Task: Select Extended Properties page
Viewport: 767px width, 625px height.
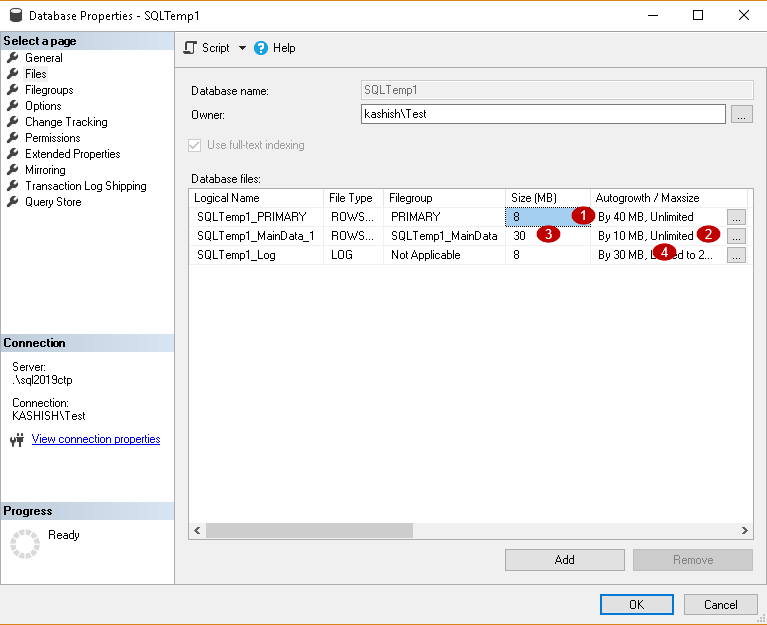Action: pyautogui.click(x=72, y=154)
